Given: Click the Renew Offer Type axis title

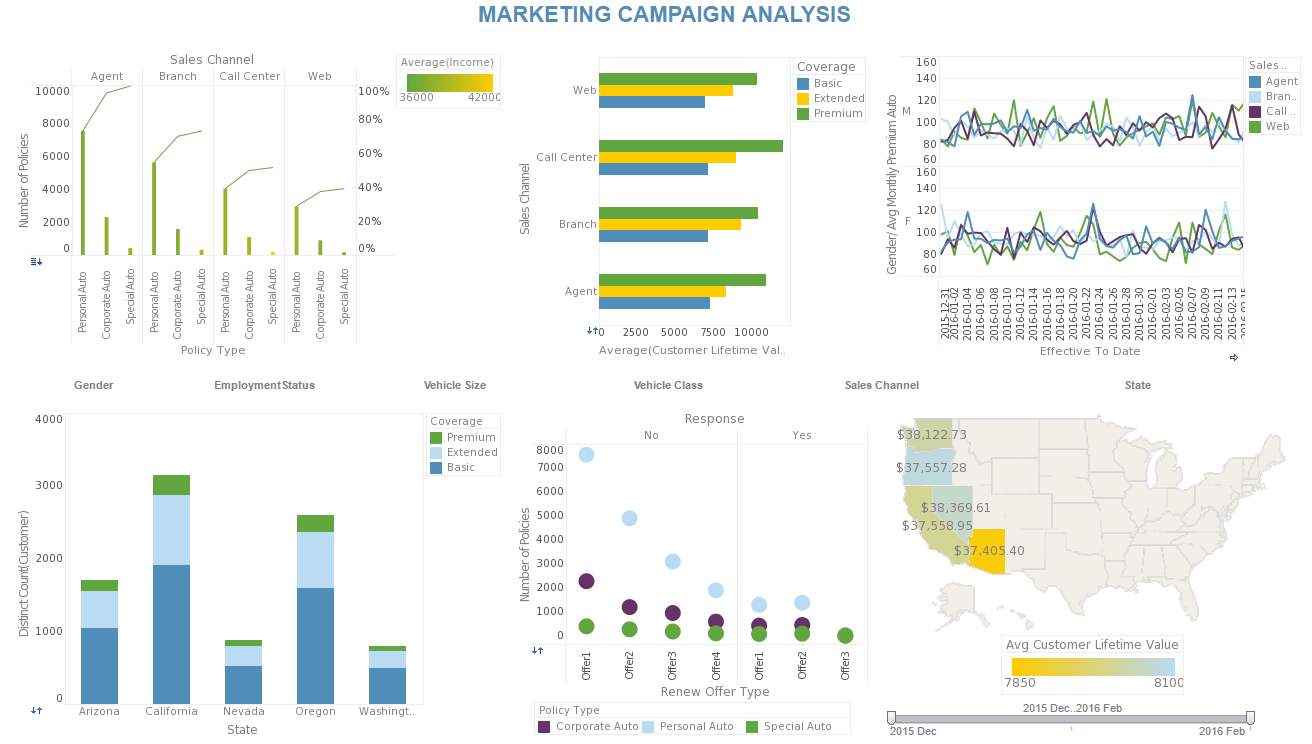Looking at the screenshot, I should point(715,691).
